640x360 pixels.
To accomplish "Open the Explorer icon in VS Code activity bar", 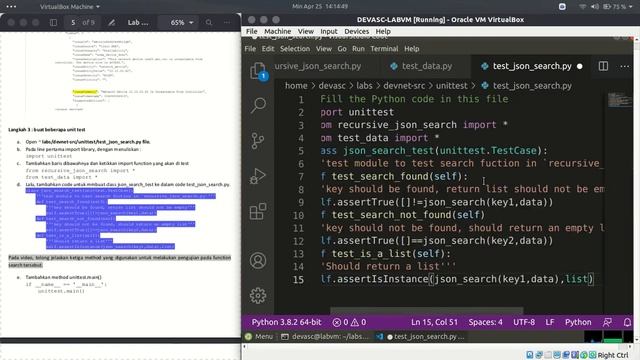I will click(258, 71).
